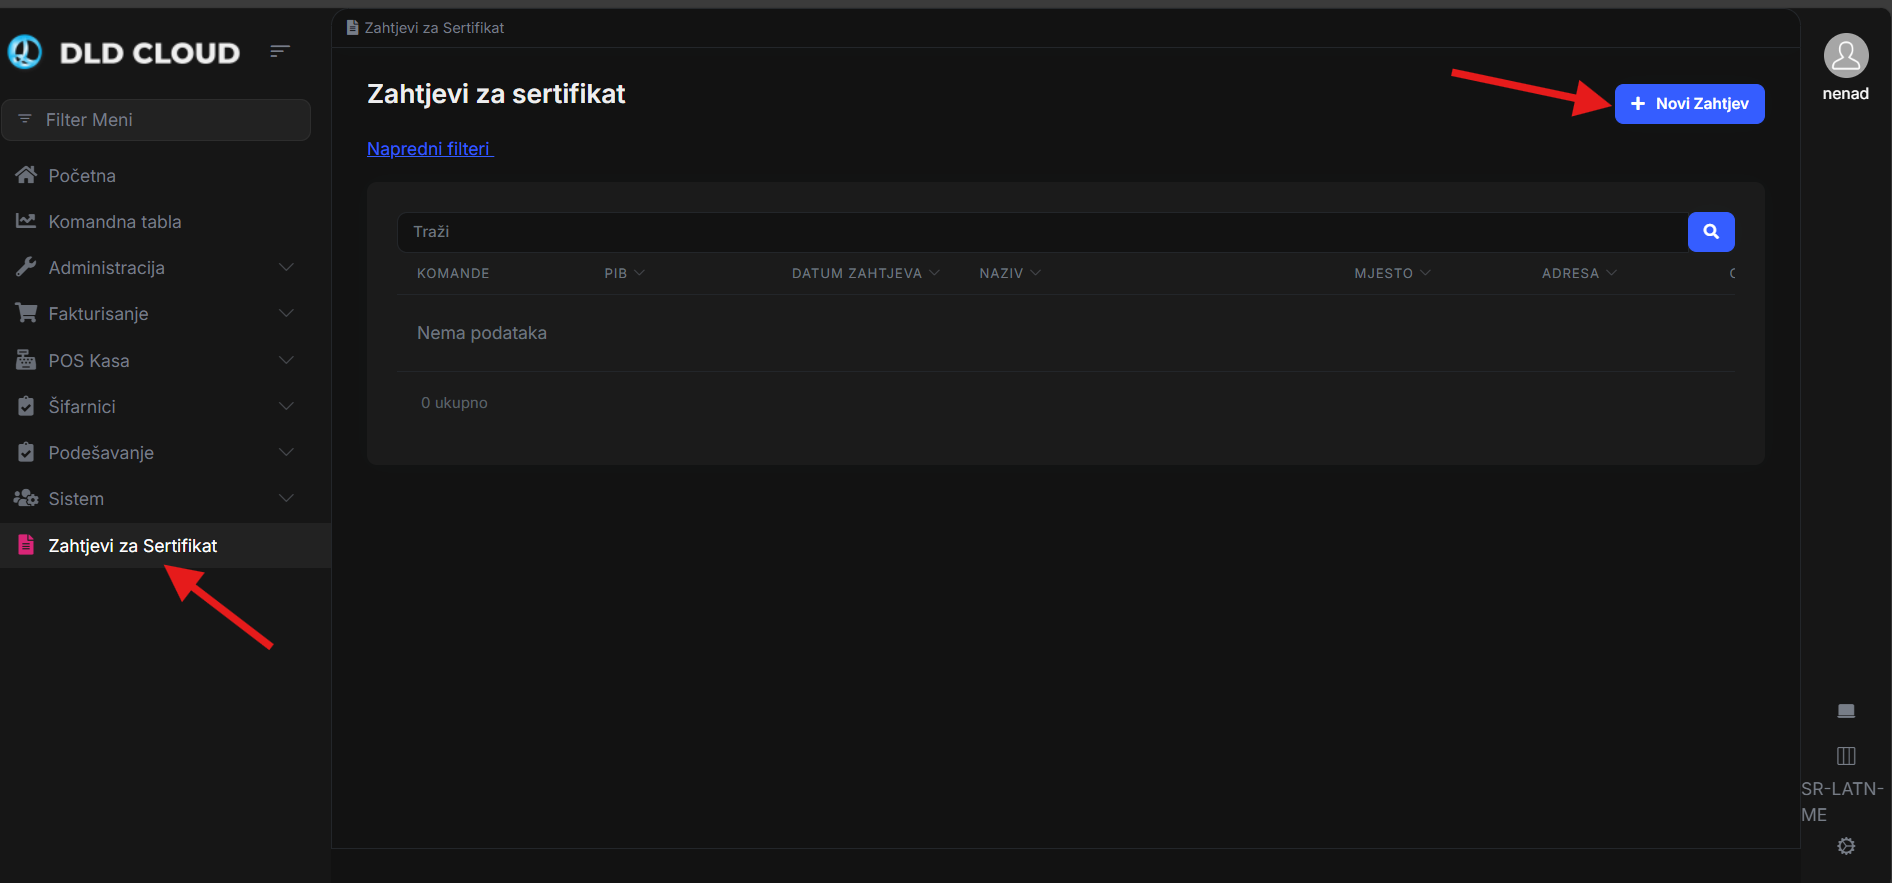Image resolution: width=1892 pixels, height=883 pixels.
Task: Sort by Mjesto column header
Action: click(1392, 273)
